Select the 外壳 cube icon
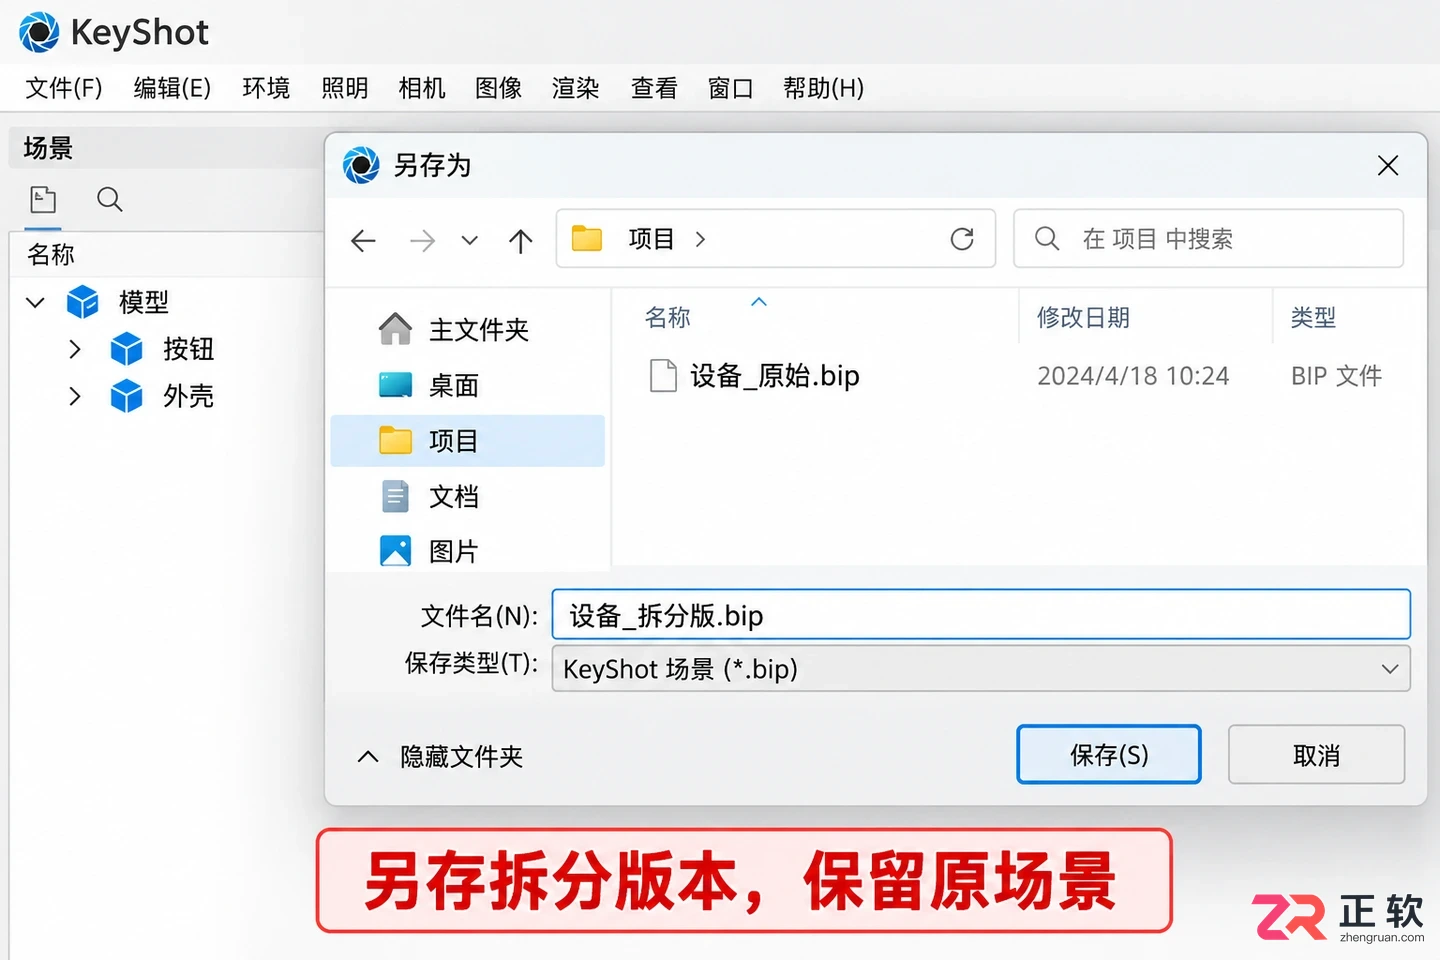 tap(127, 396)
